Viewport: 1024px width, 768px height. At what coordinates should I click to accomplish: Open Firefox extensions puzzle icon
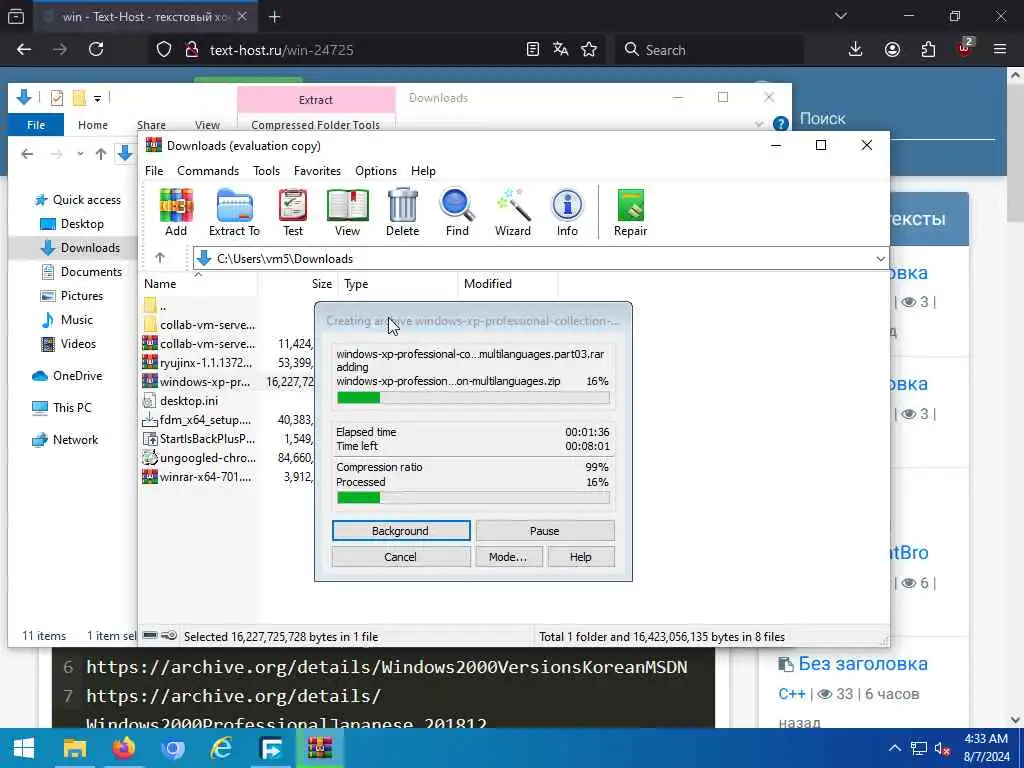click(928, 49)
